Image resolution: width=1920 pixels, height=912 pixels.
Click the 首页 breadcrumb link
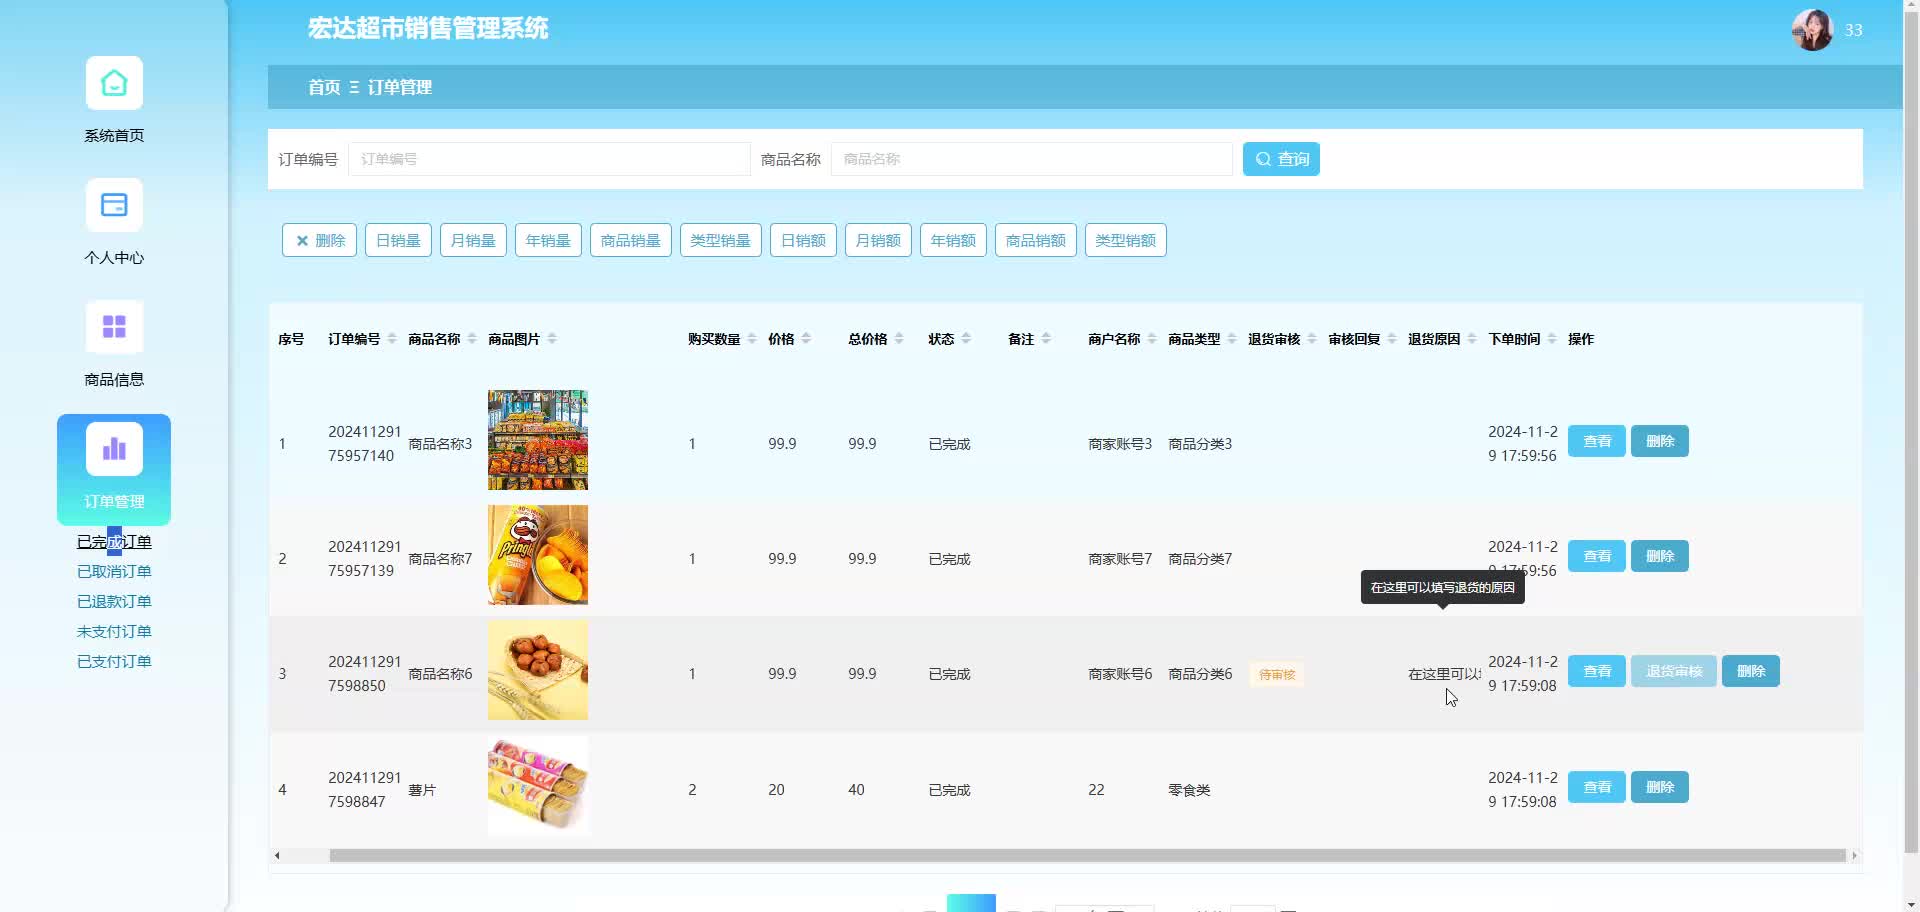[x=324, y=88]
